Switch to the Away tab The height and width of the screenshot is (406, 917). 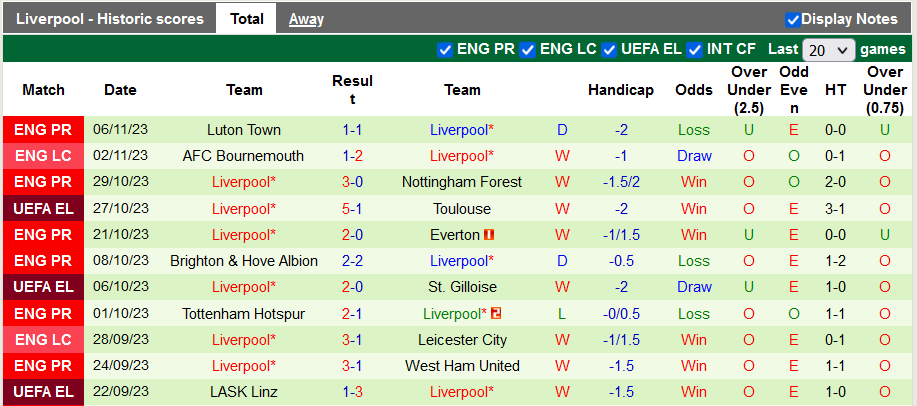click(x=306, y=19)
